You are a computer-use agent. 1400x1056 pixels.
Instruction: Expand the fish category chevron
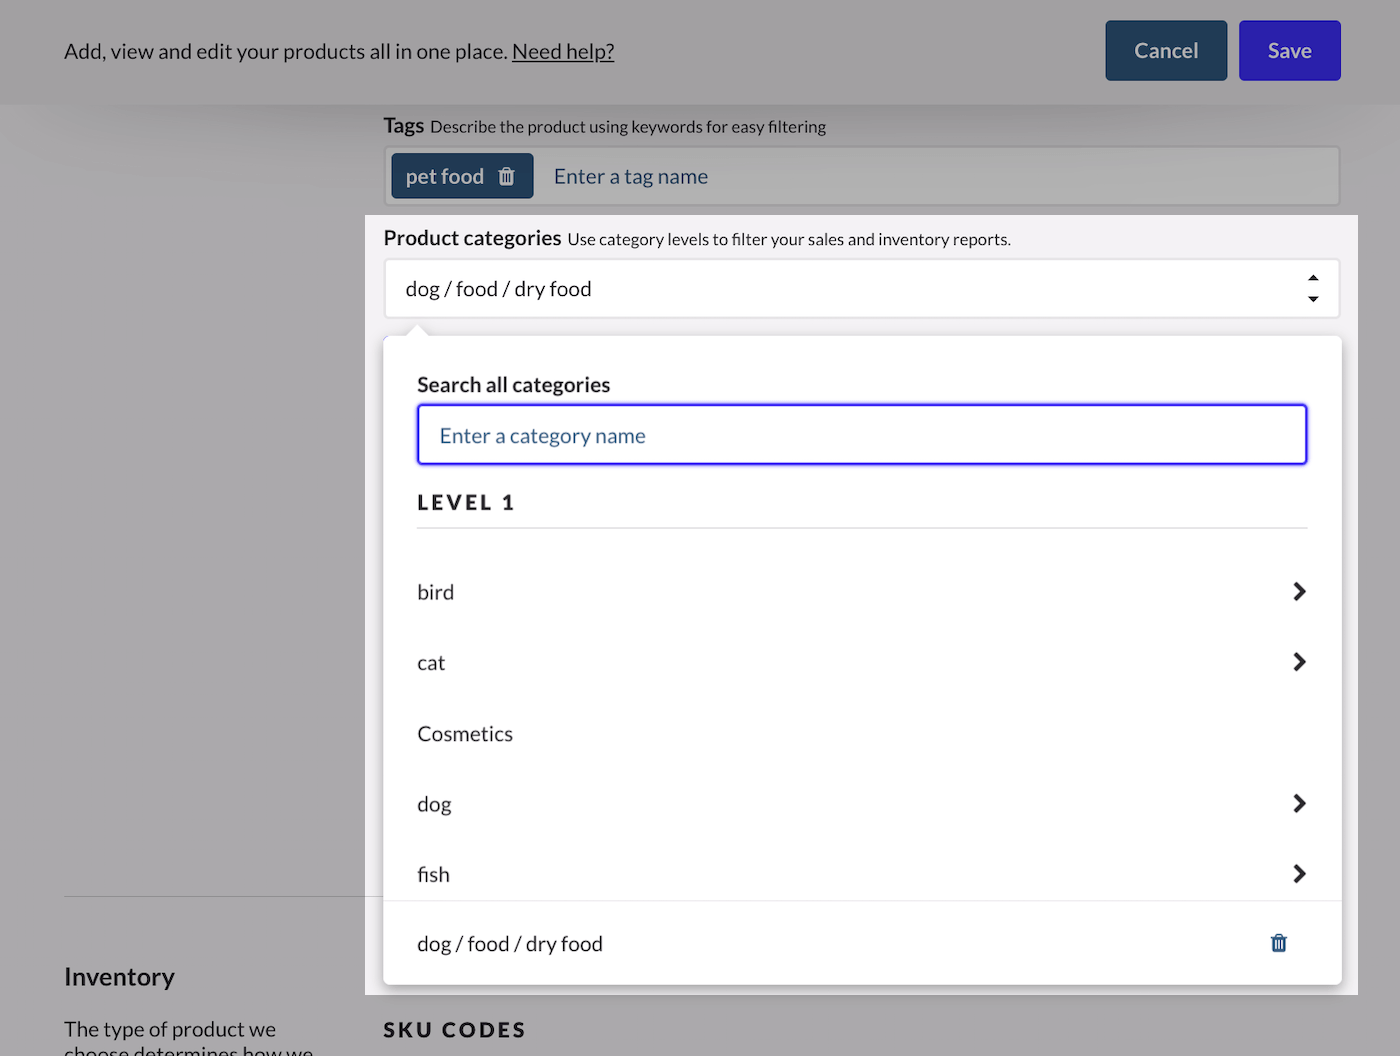pos(1299,873)
